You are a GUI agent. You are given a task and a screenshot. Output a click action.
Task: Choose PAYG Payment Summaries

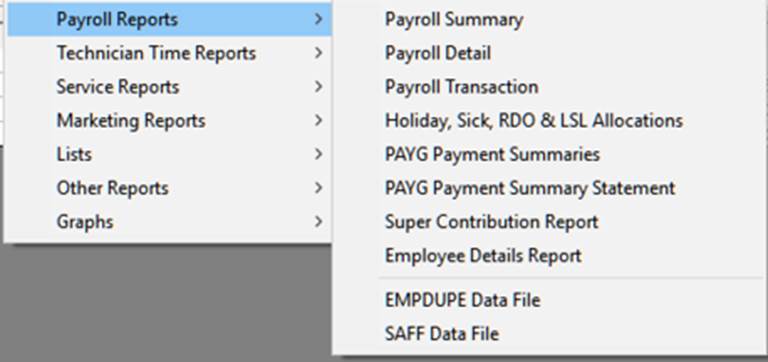click(x=549, y=154)
